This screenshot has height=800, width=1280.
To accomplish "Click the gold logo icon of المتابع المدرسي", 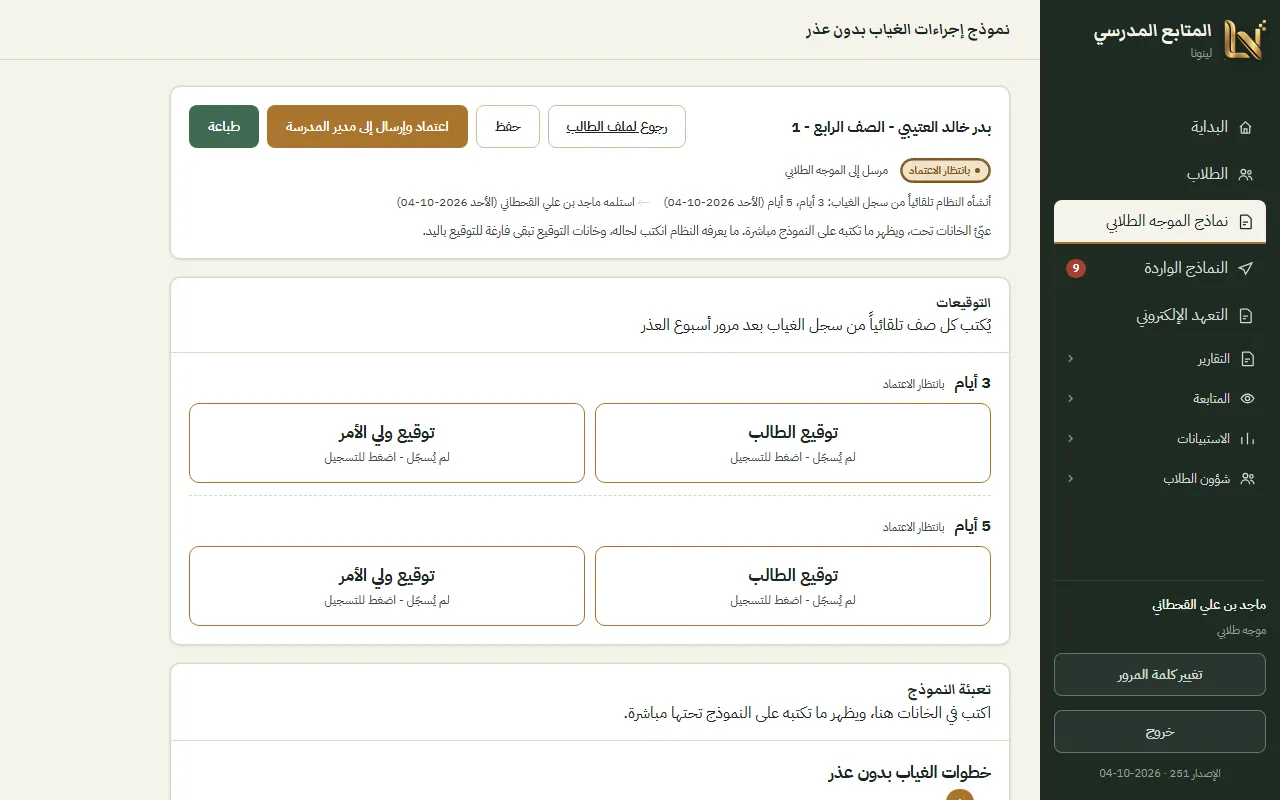I will (x=1245, y=40).
